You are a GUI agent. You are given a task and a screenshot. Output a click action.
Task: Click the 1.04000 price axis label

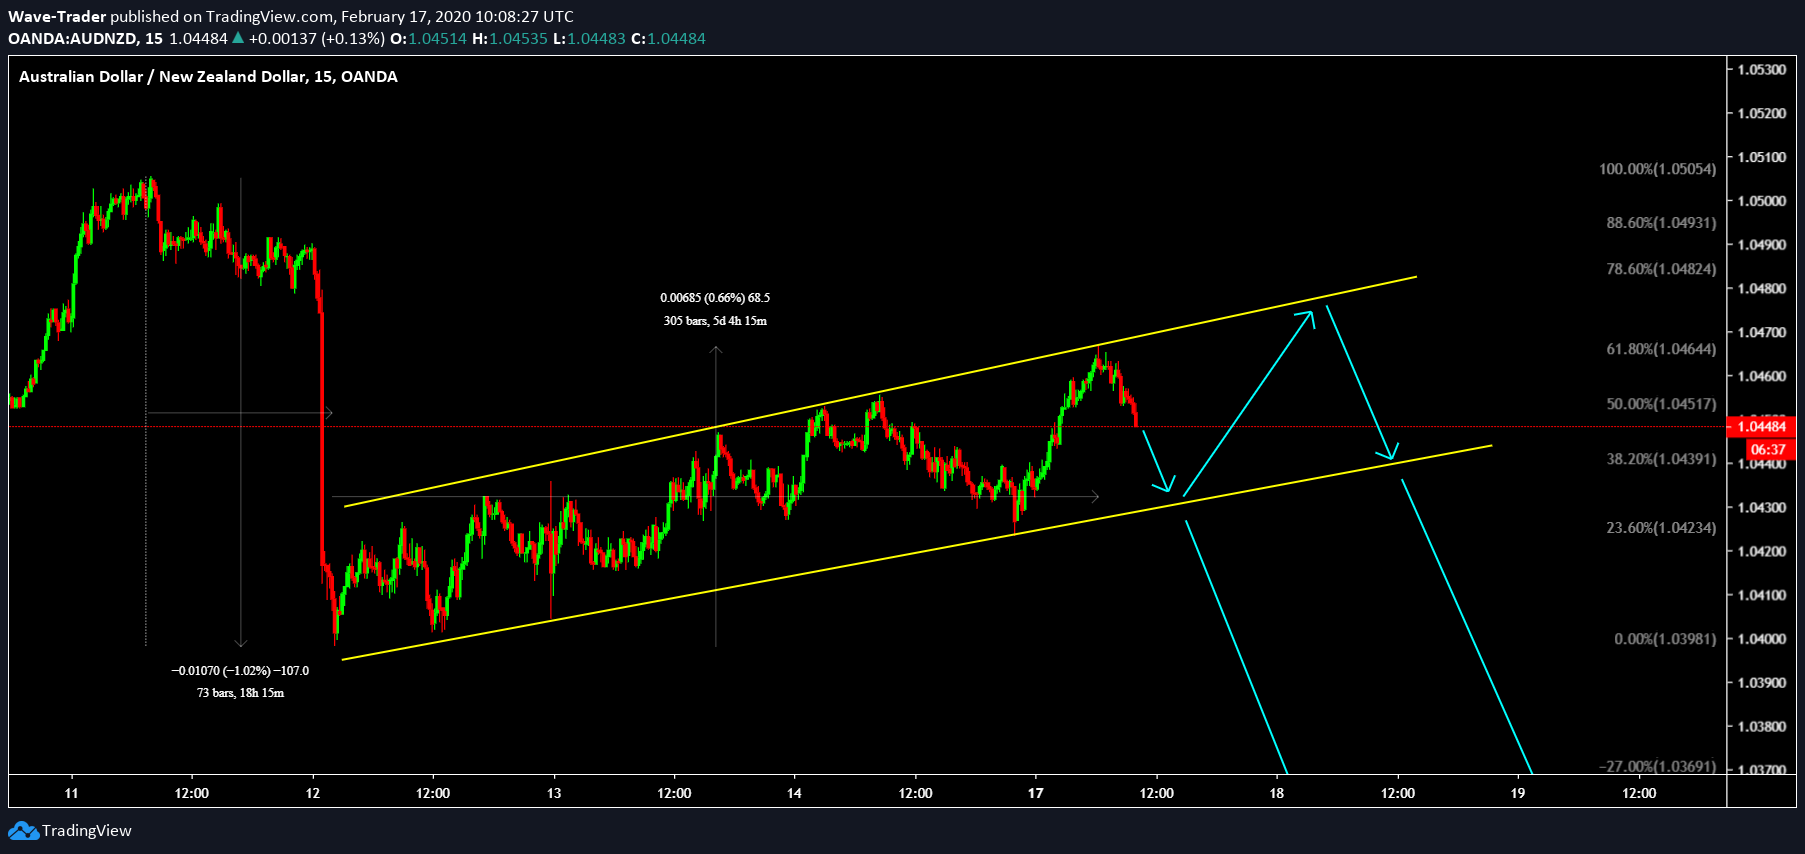pos(1762,639)
